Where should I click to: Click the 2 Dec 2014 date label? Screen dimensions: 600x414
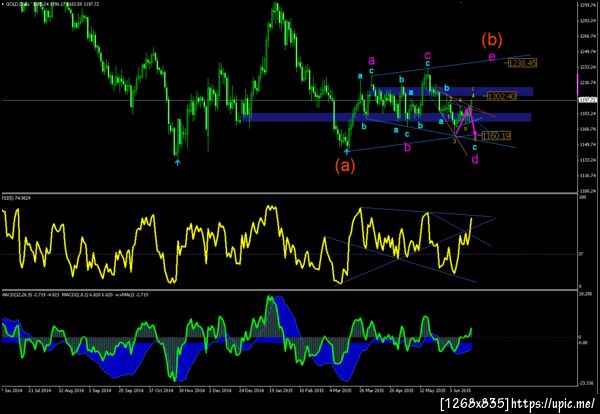click(221, 391)
